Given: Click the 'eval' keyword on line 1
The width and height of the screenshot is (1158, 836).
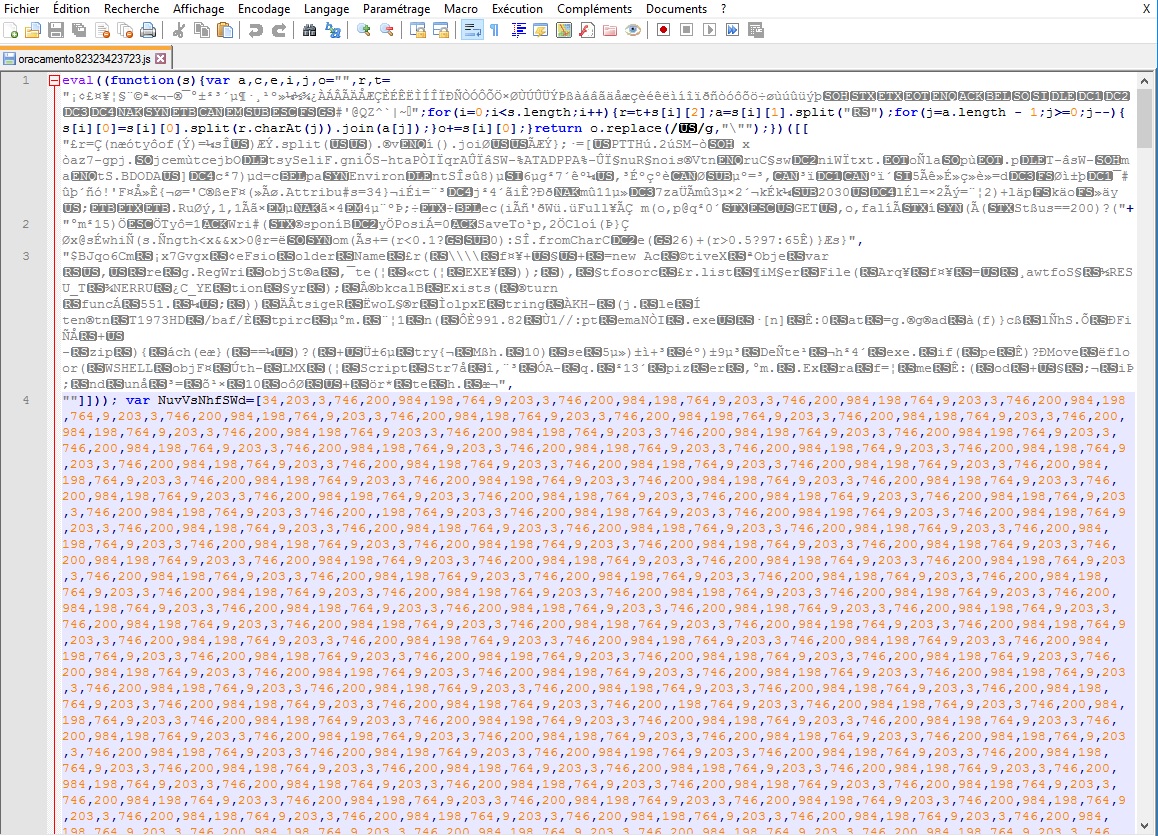Looking at the screenshot, I should 78,80.
